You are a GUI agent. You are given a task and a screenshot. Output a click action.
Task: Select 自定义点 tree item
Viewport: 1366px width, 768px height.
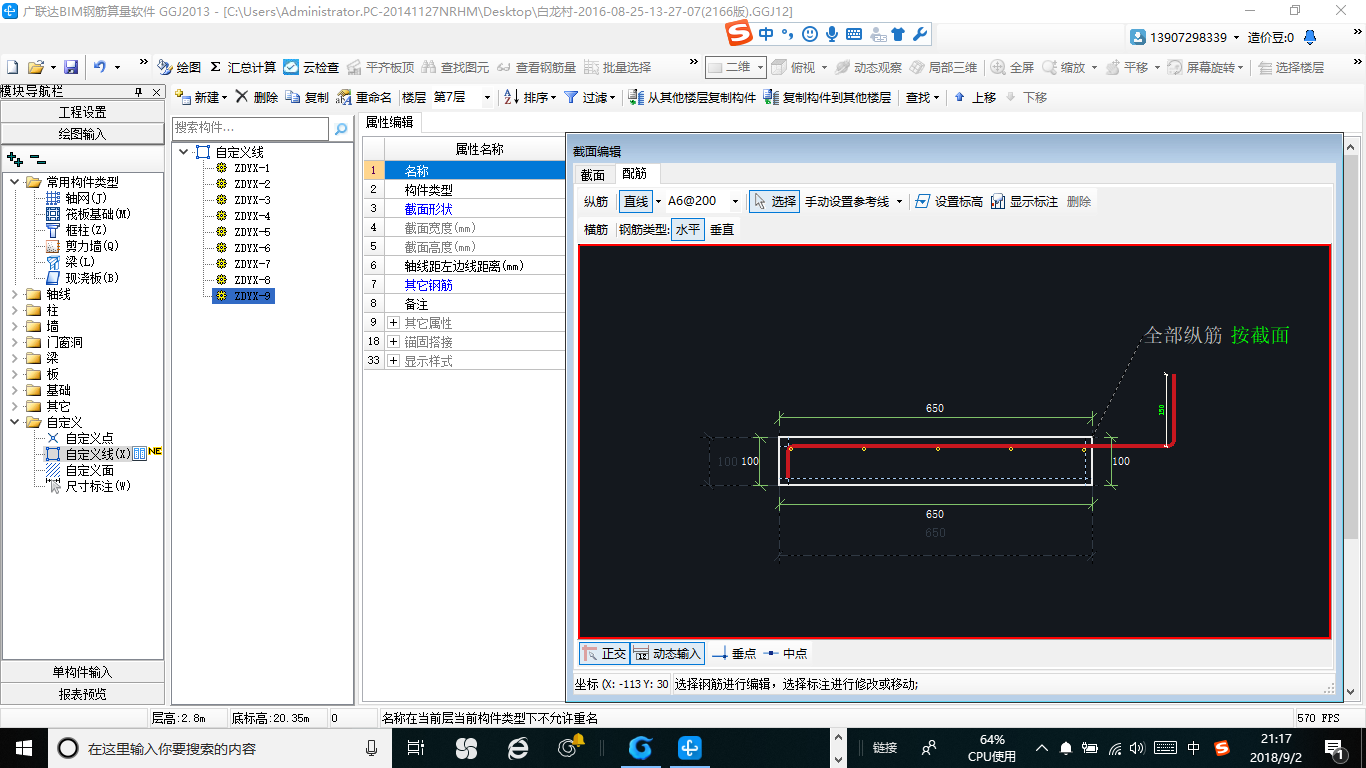click(x=89, y=438)
